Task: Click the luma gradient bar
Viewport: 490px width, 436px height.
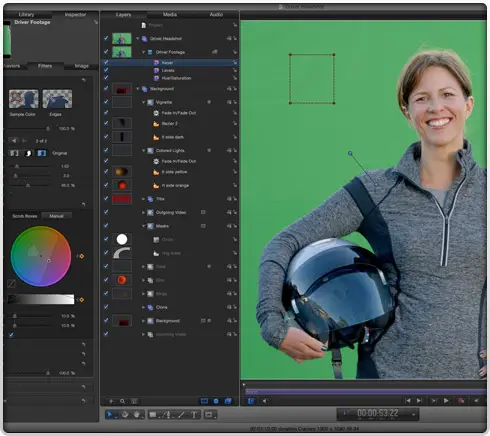Action: pos(41,299)
